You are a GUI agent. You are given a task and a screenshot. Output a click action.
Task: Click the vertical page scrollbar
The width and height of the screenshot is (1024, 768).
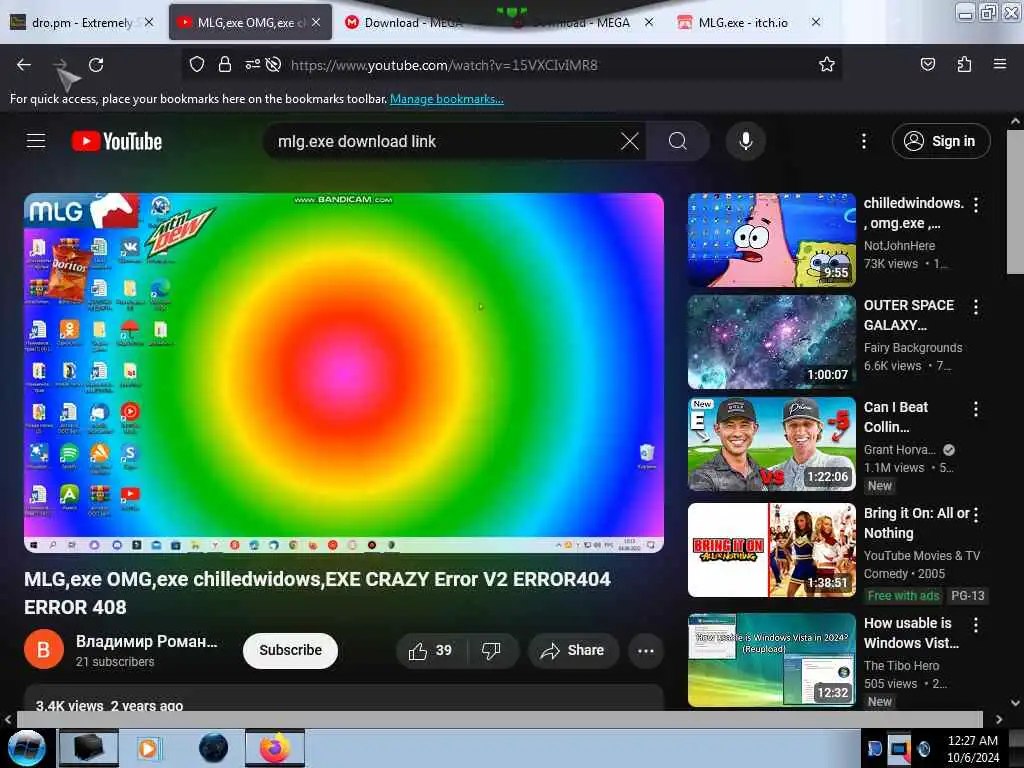[1015, 202]
